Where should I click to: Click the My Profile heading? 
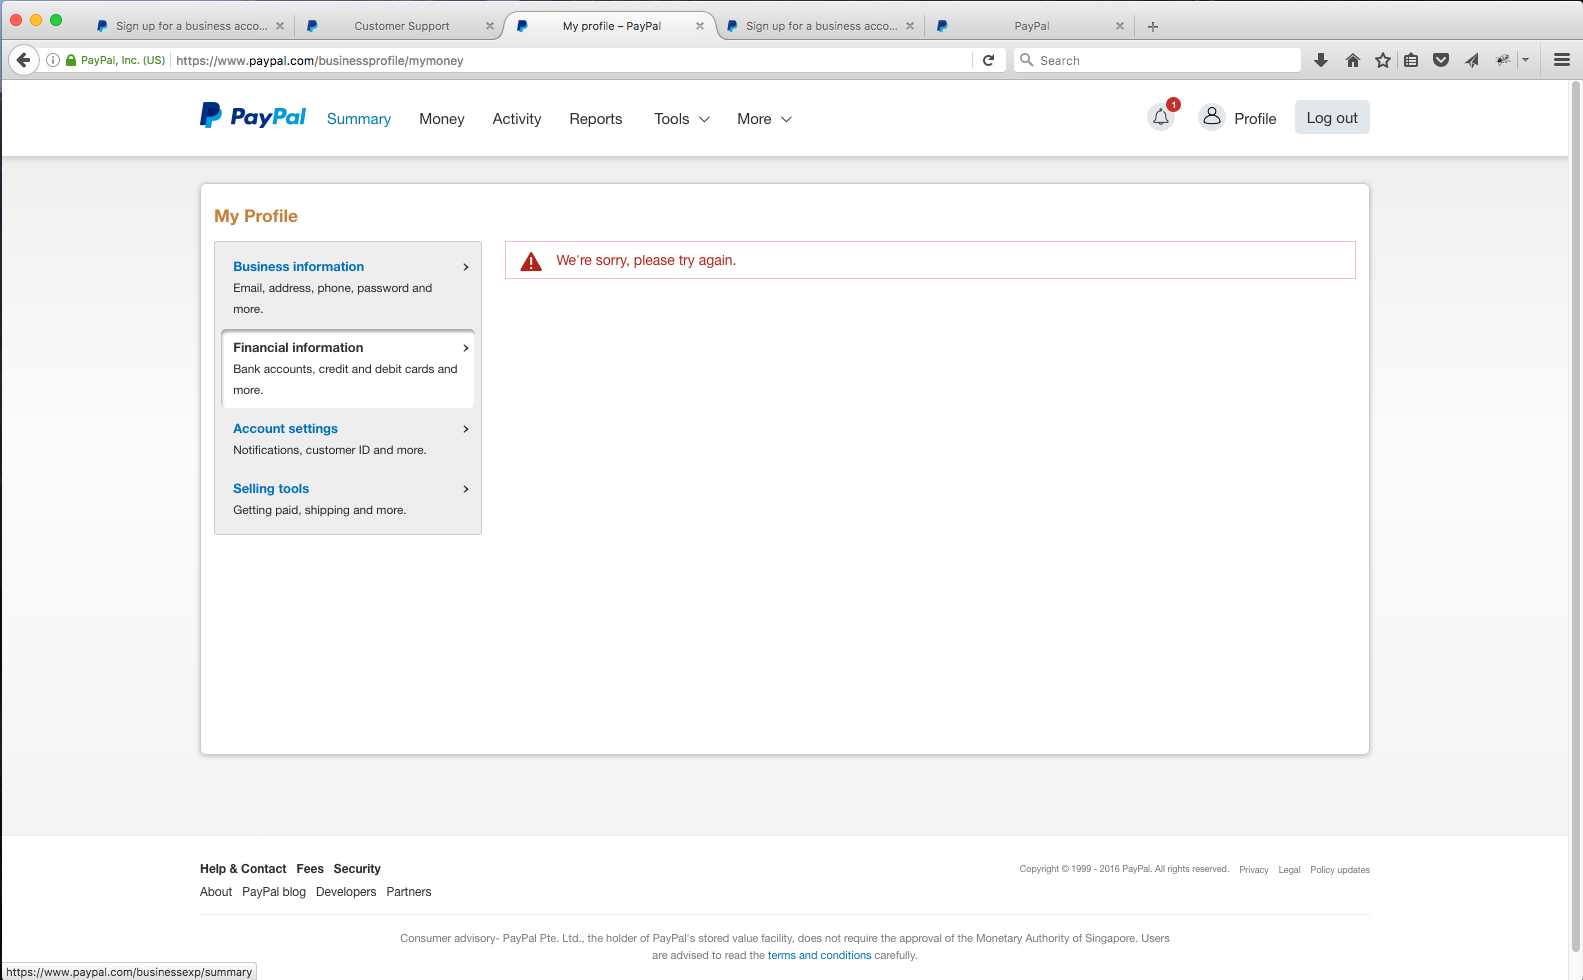pos(256,216)
